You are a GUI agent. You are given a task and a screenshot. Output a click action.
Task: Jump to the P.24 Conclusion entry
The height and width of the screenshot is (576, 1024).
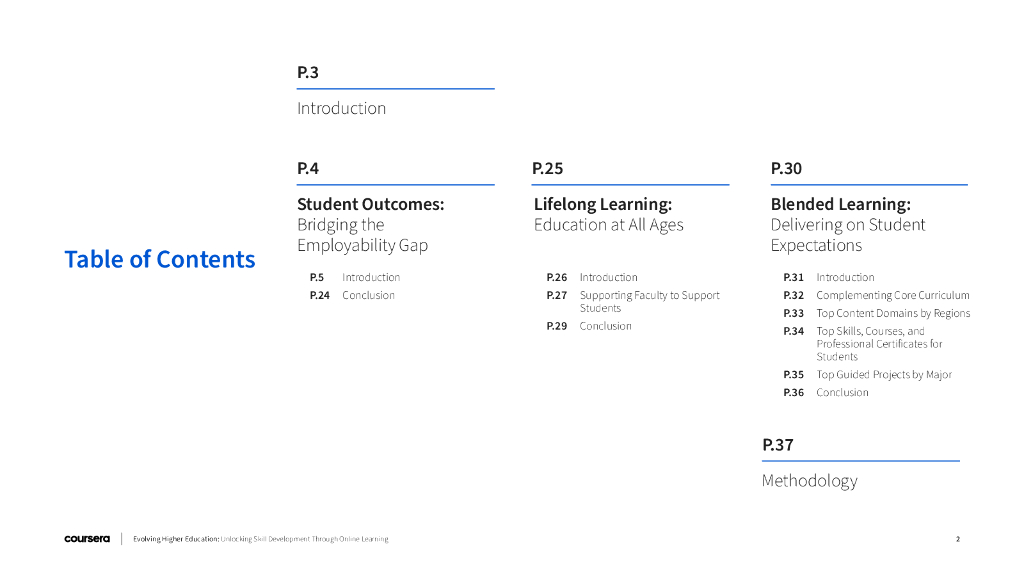pos(368,295)
